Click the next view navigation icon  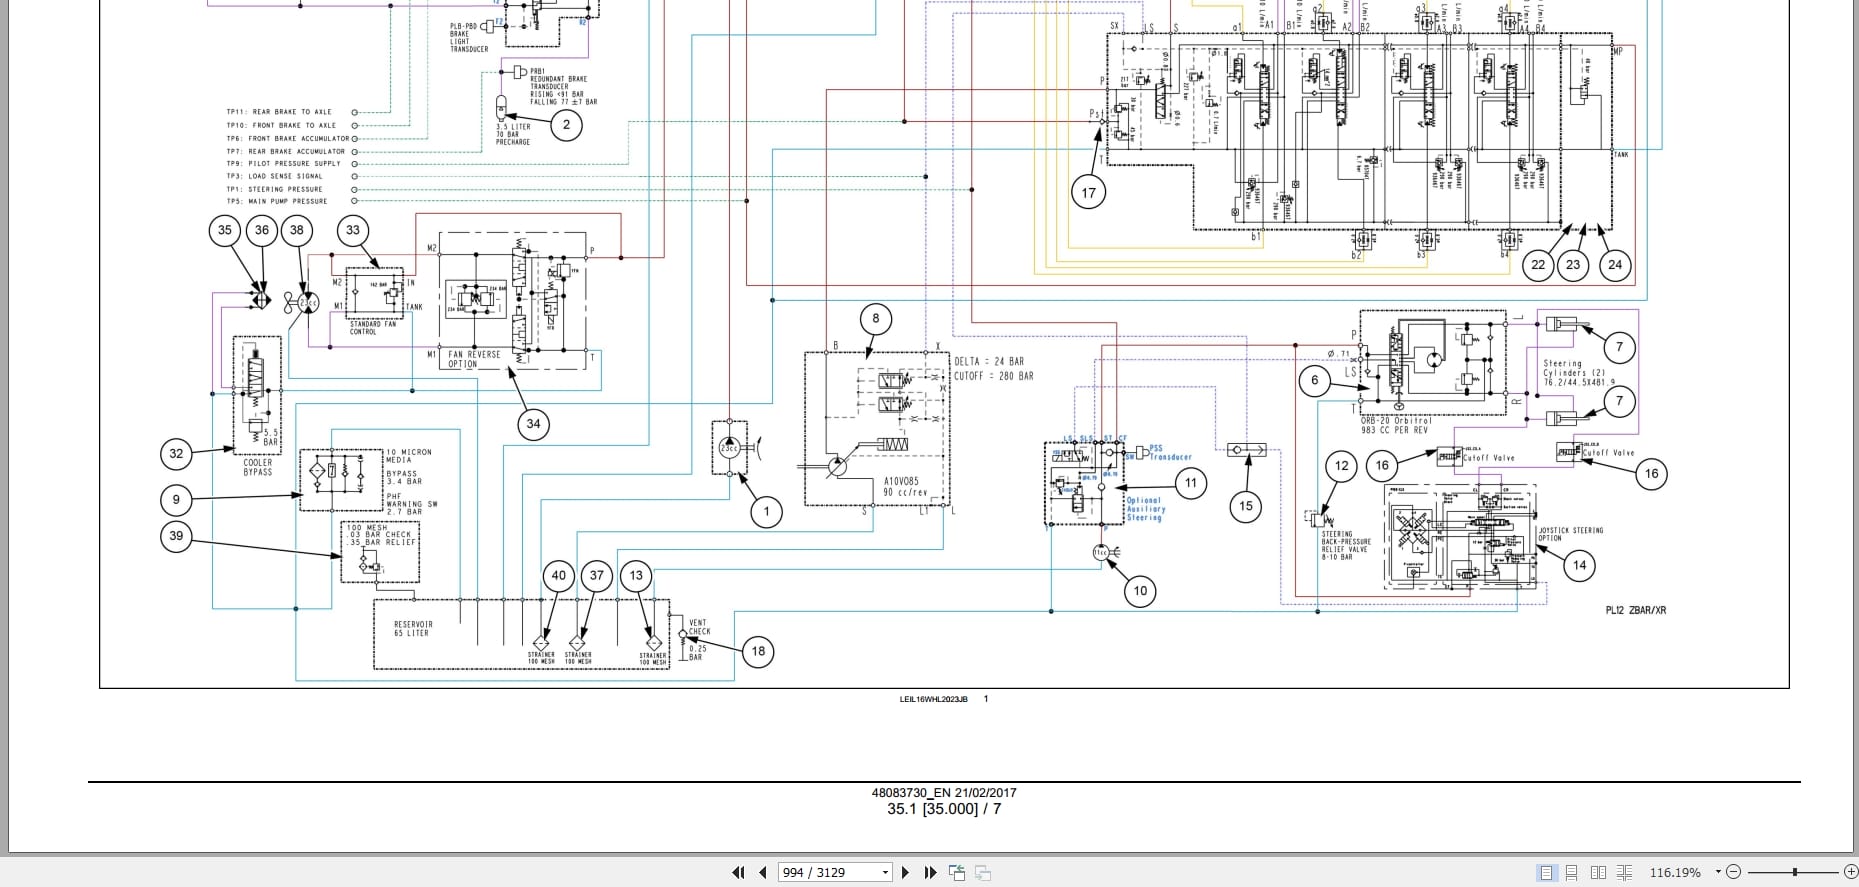tap(982, 873)
